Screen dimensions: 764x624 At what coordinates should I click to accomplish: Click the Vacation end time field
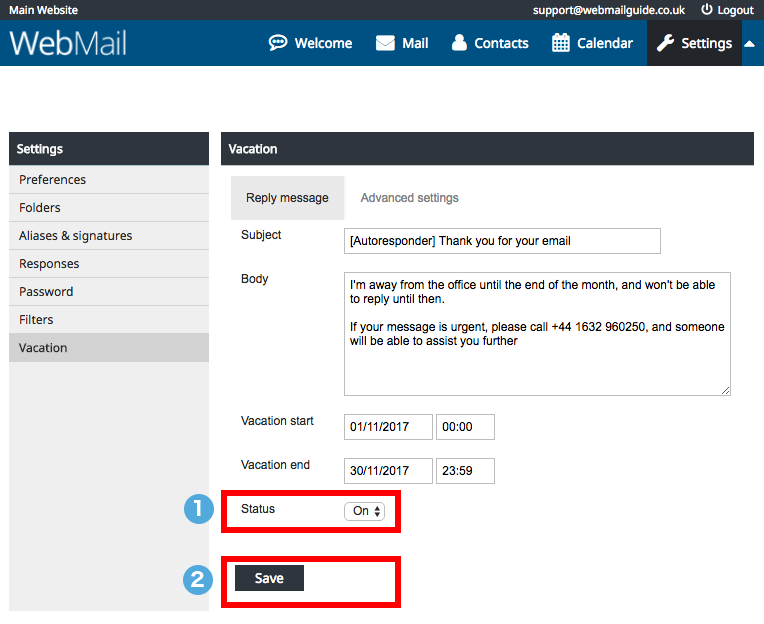(x=465, y=471)
